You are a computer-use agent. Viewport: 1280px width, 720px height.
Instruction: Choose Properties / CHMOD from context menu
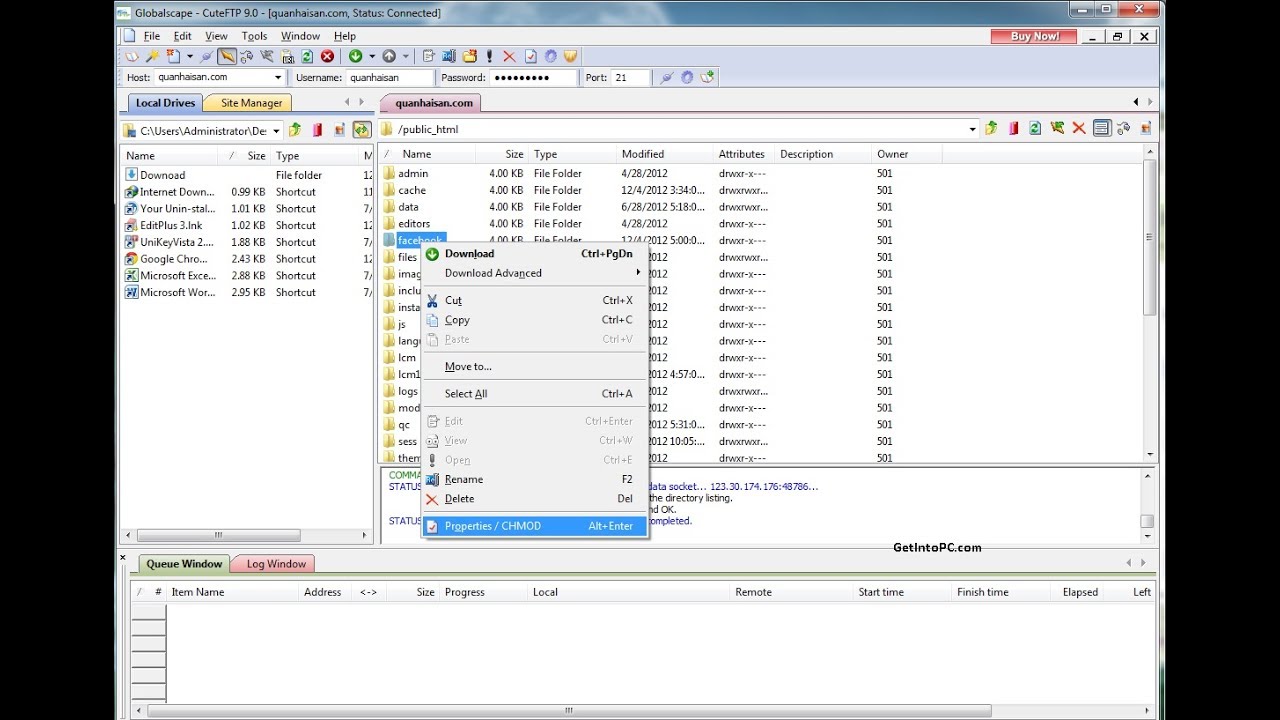[x=535, y=526]
